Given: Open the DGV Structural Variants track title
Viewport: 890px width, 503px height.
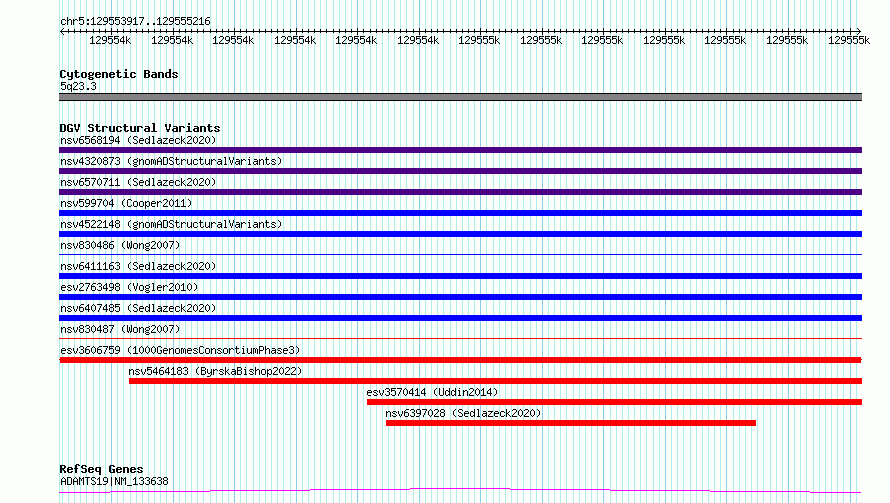Looking at the screenshot, I should point(140,128).
